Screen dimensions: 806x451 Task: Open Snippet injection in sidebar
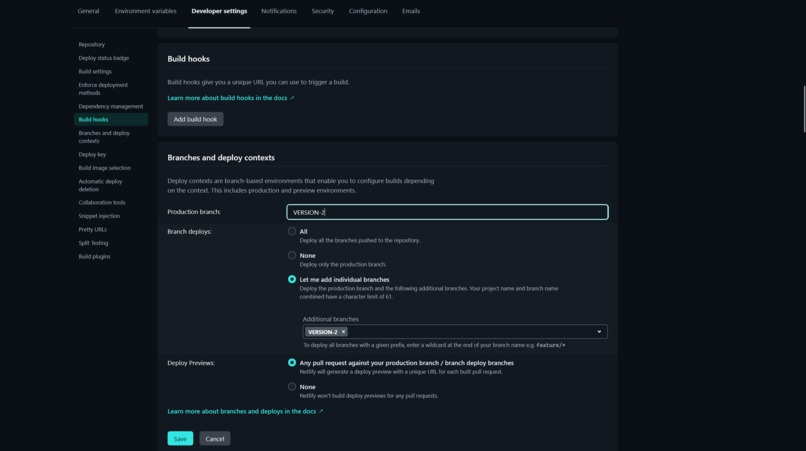[x=99, y=216]
